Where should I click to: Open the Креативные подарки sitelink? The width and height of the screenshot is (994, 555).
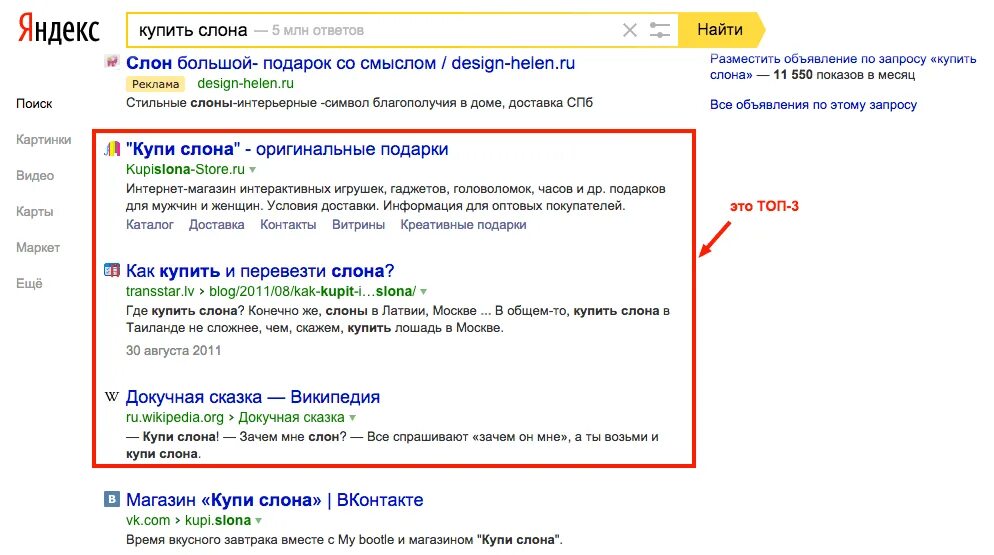coord(463,225)
